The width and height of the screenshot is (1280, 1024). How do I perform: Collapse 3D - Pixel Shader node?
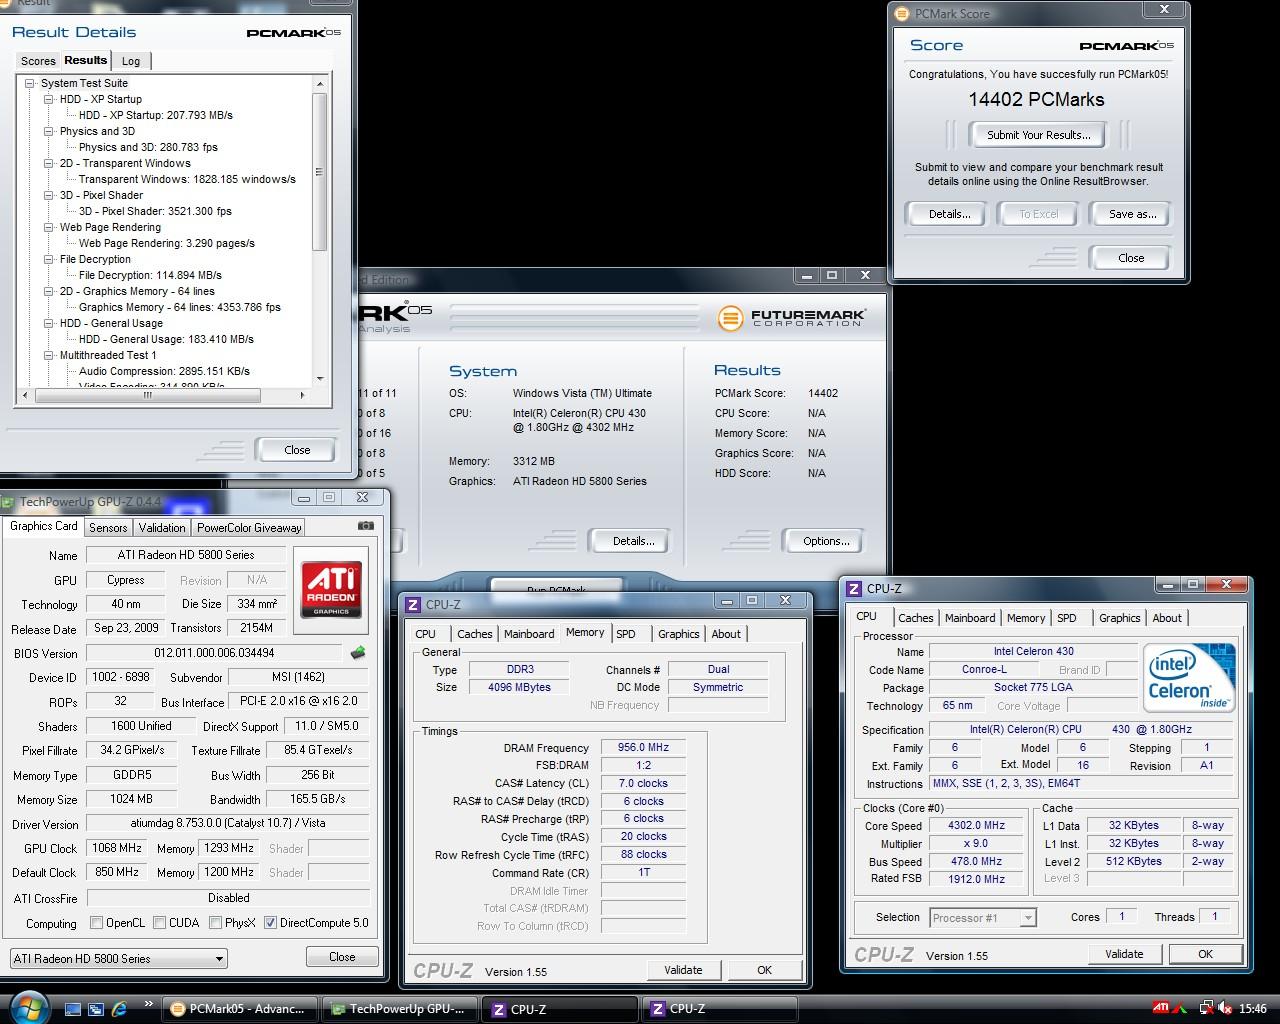(x=49, y=195)
